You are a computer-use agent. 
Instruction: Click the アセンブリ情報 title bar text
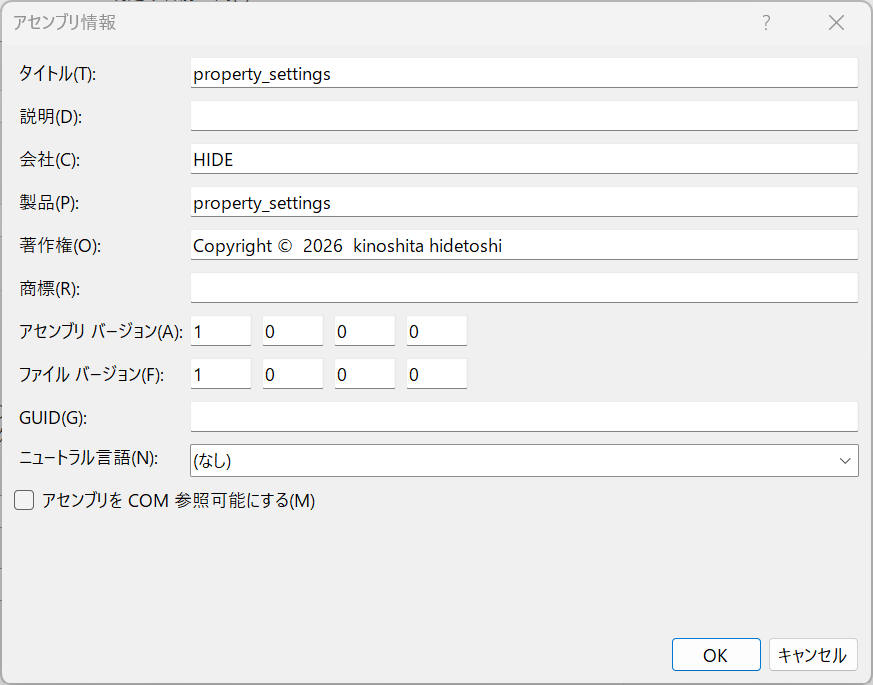pos(65,22)
